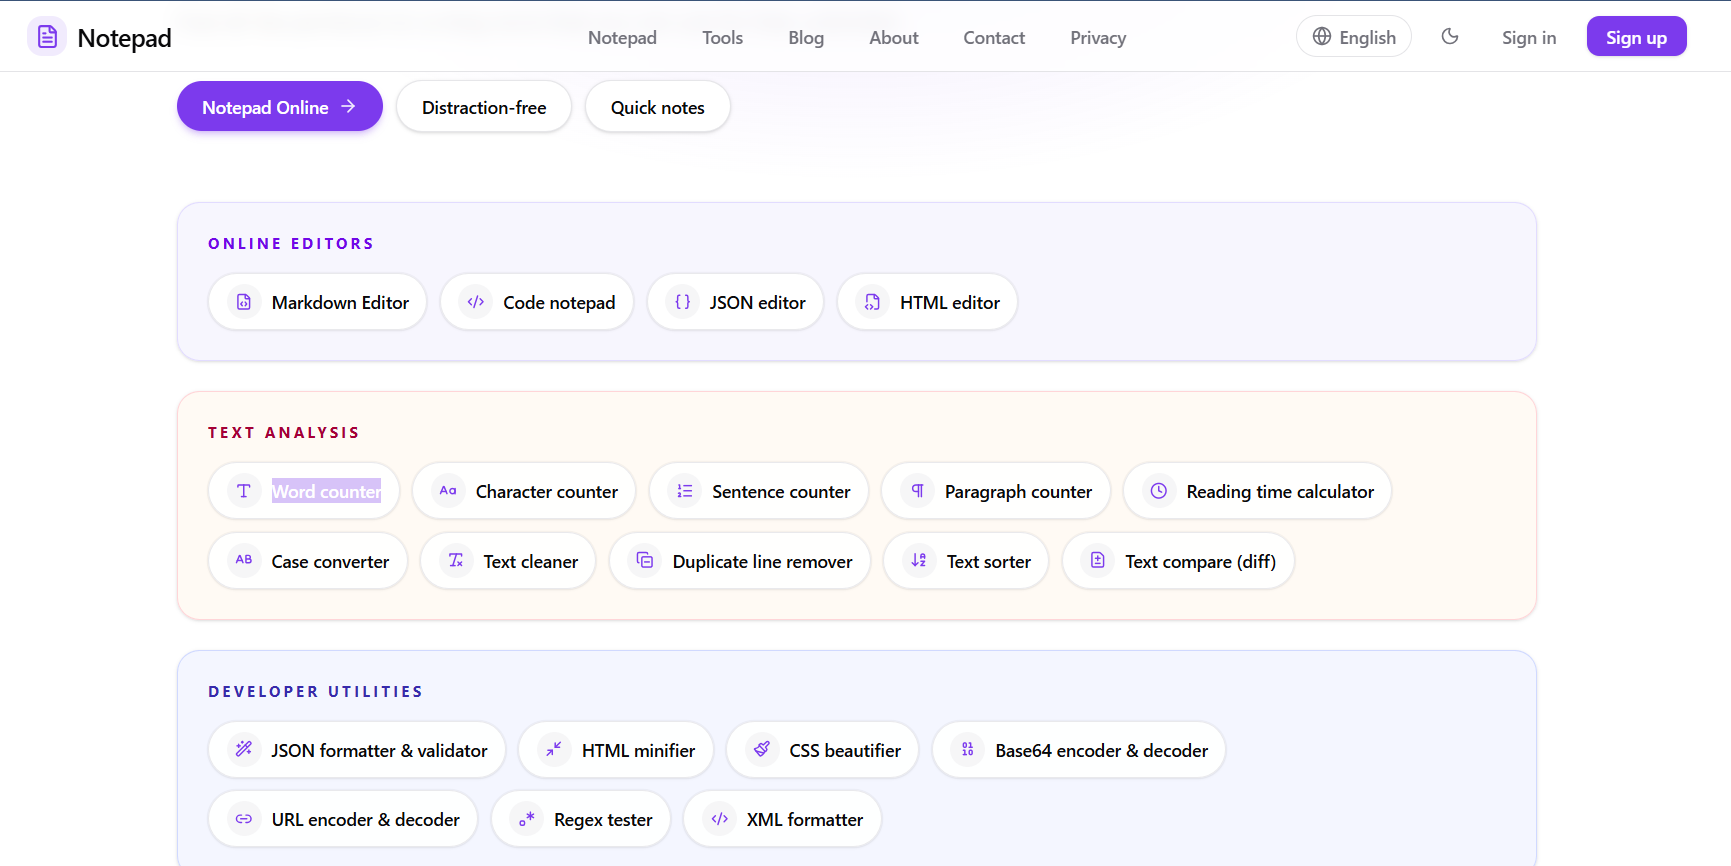Open the Regex tester tool
Screen dimensions: 1731x866
[x=581, y=819]
